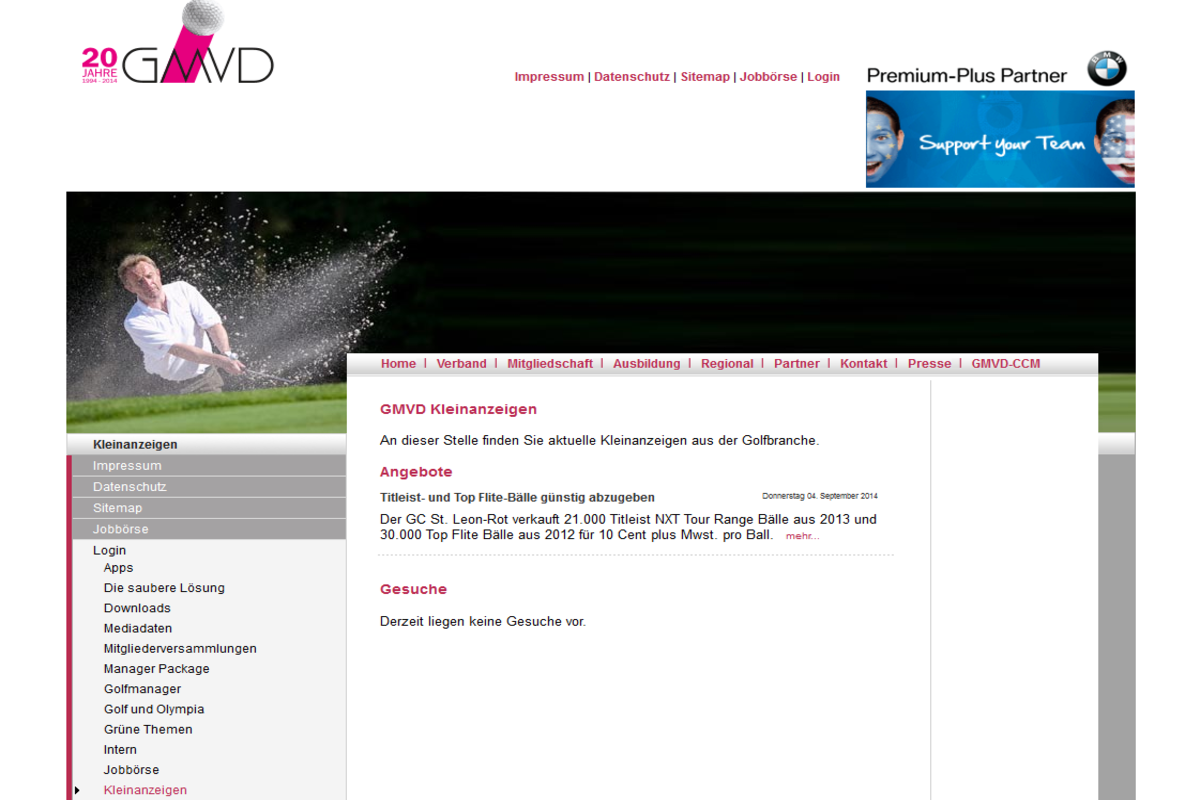Click the BMW logo icon
This screenshot has height=800, width=1200.
1107,69
